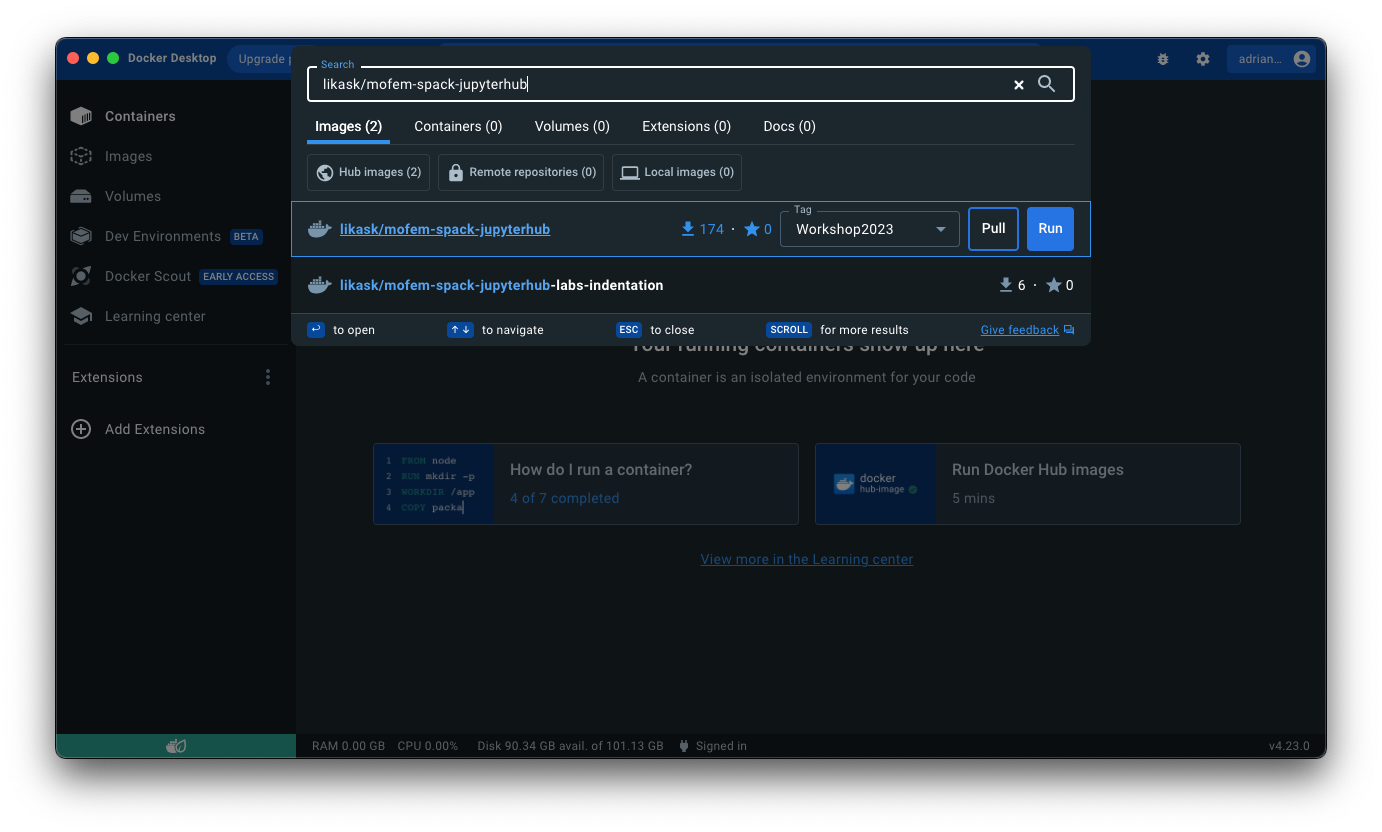The image size is (1382, 832).
Task: Click the RAM 0.00 GB status entry
Action: [x=348, y=746]
